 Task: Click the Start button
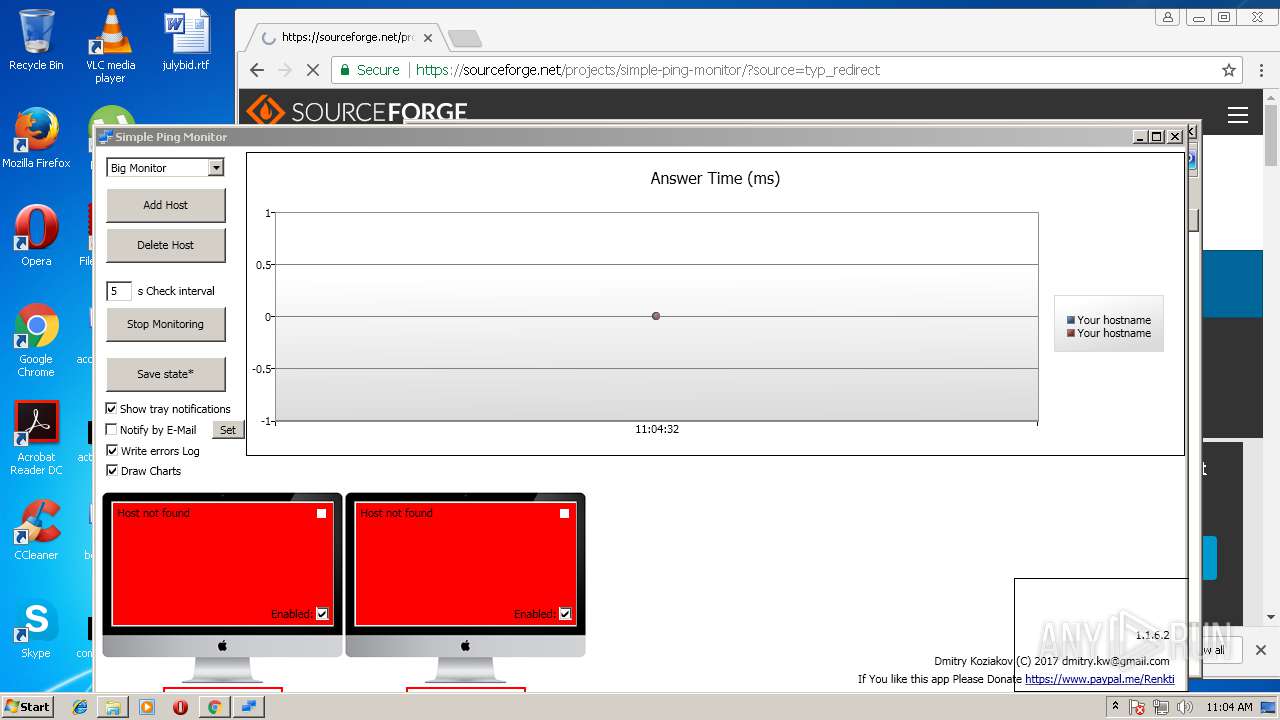click(x=27, y=707)
